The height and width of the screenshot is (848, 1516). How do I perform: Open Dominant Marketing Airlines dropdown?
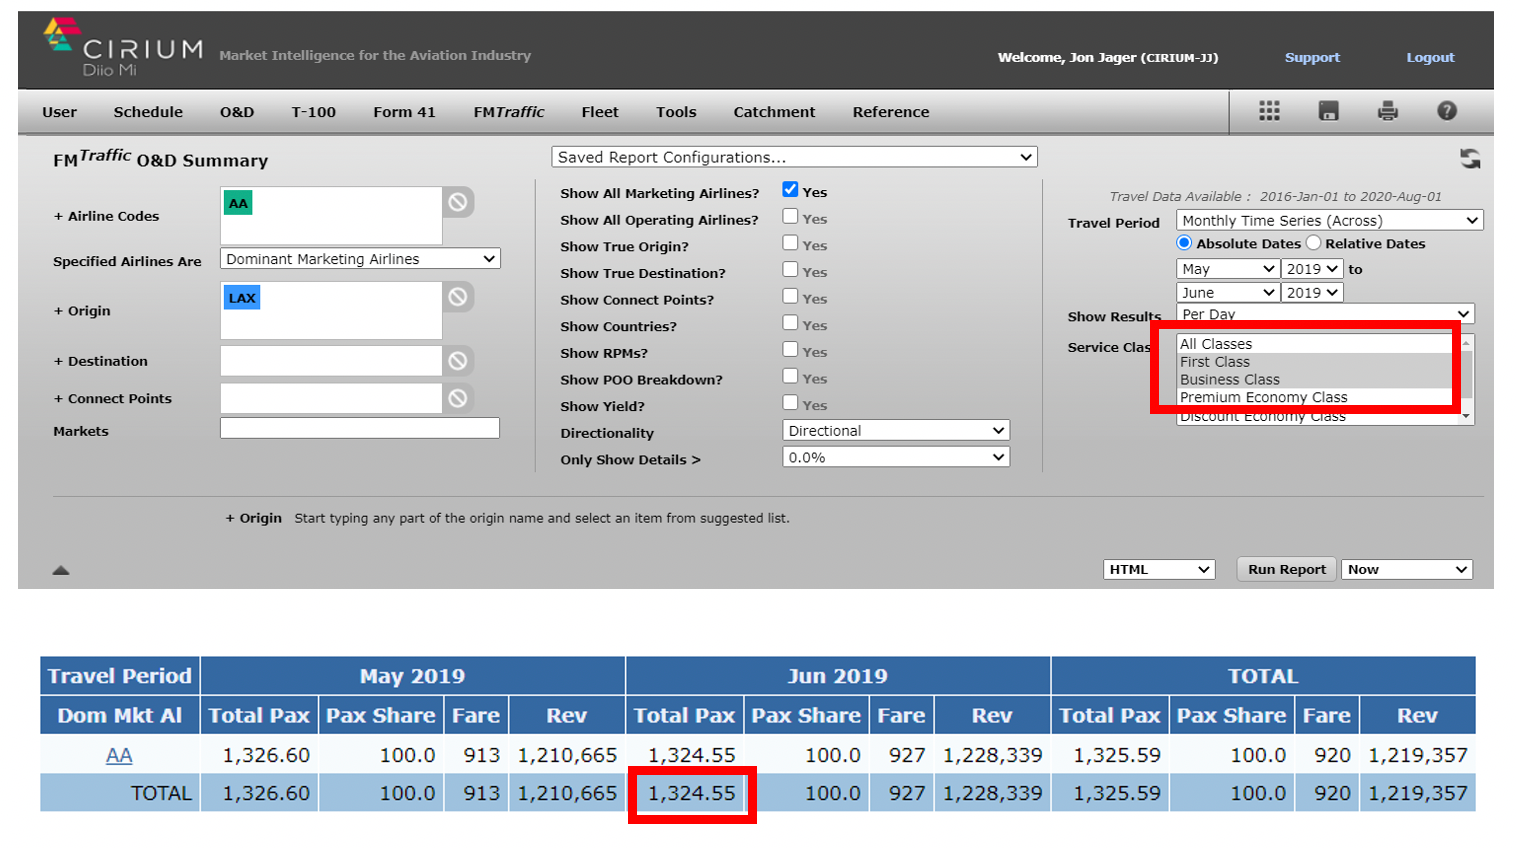[360, 259]
